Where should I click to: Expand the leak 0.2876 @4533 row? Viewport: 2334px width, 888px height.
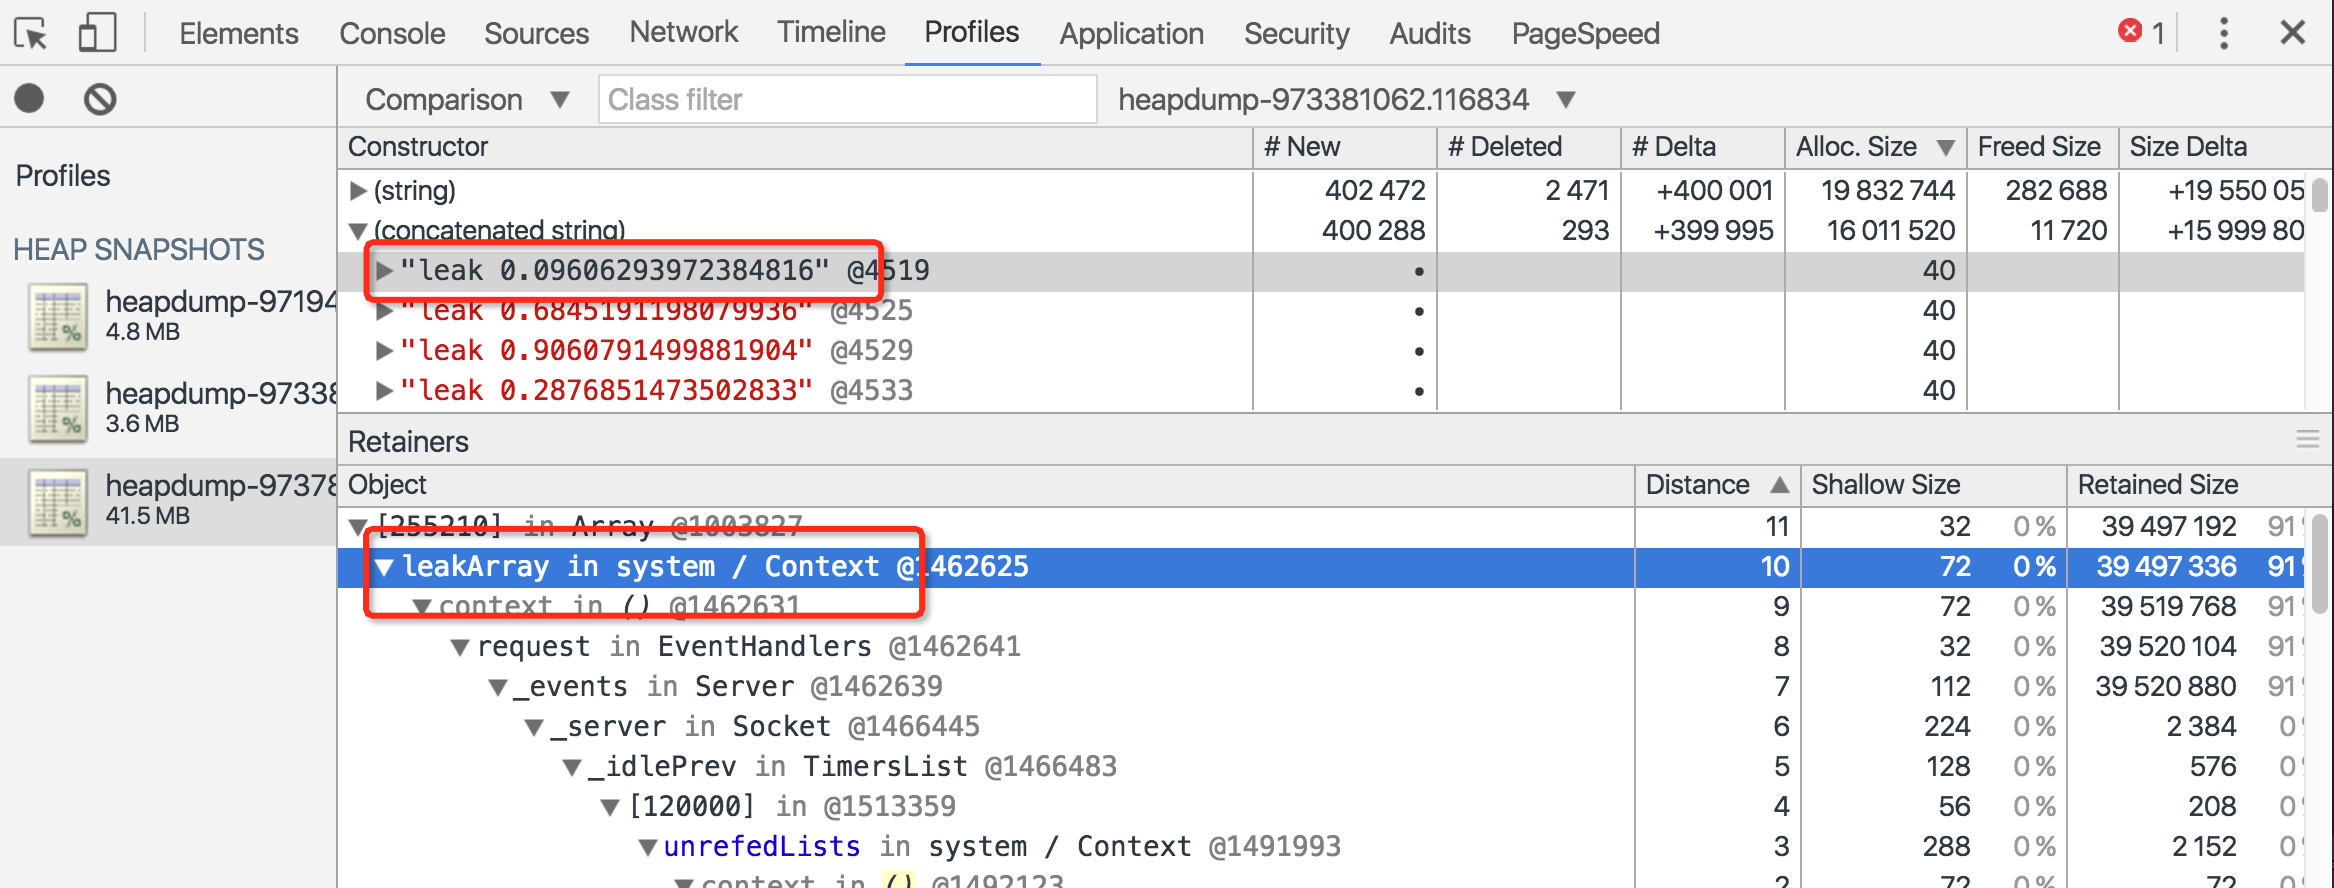(384, 390)
